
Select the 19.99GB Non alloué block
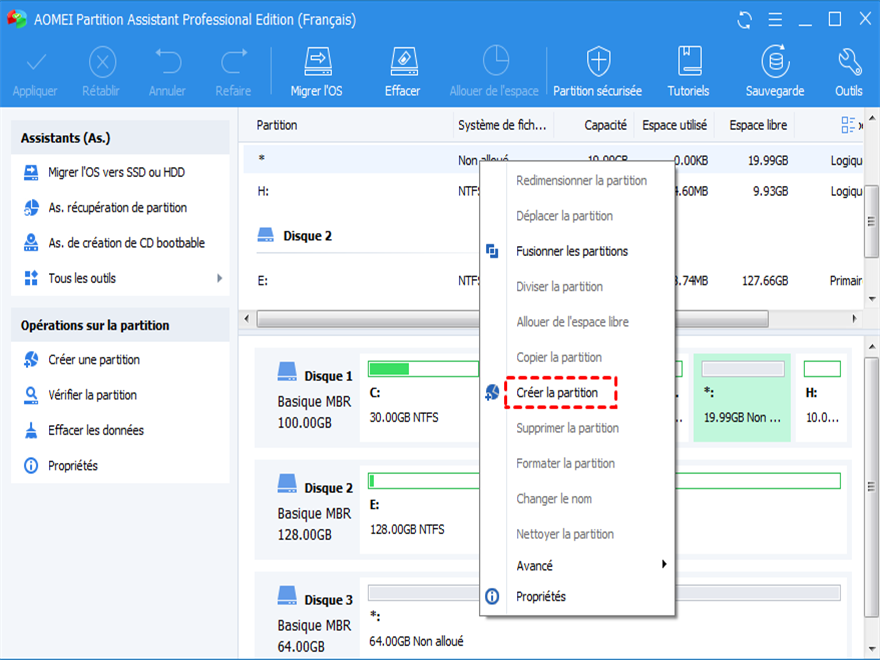pyautogui.click(x=742, y=397)
